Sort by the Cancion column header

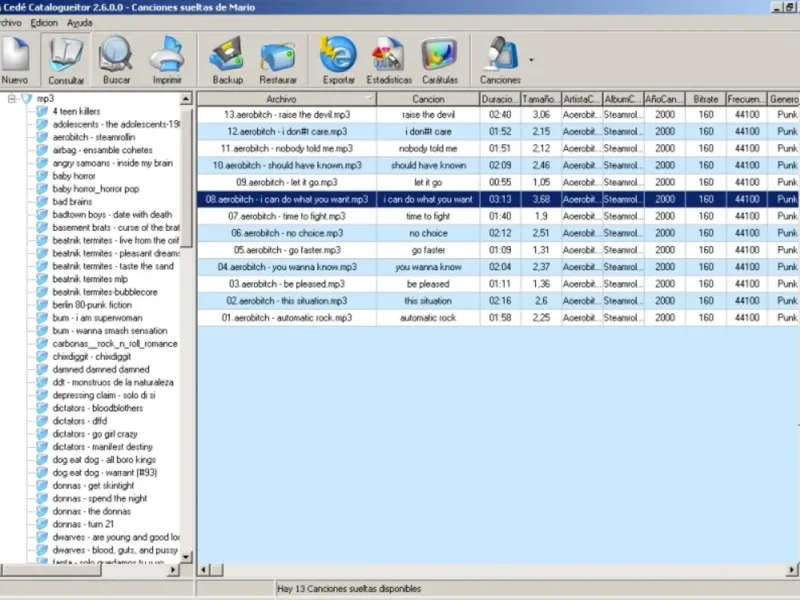pos(428,99)
